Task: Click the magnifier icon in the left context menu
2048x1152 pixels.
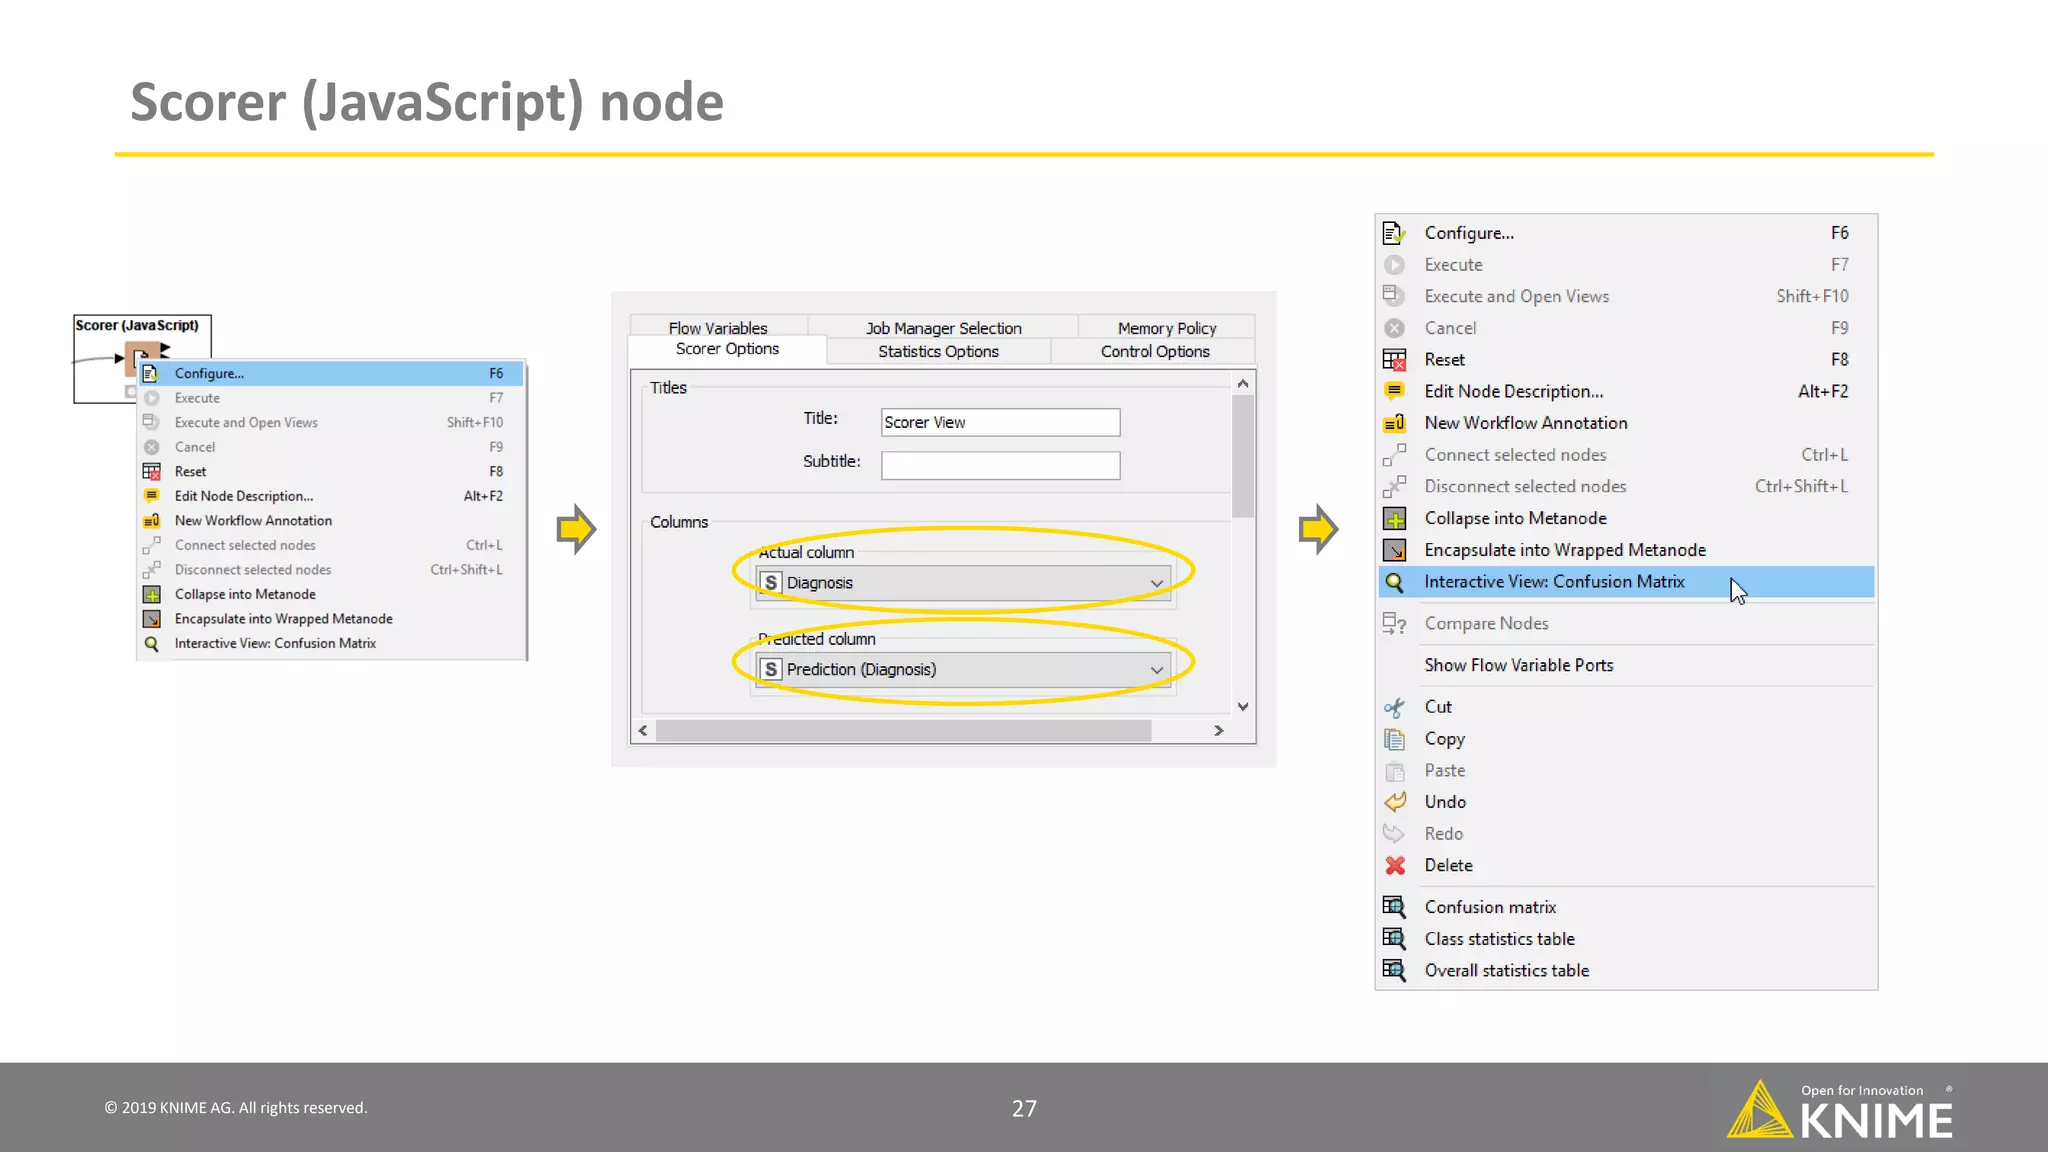Action: coord(151,644)
